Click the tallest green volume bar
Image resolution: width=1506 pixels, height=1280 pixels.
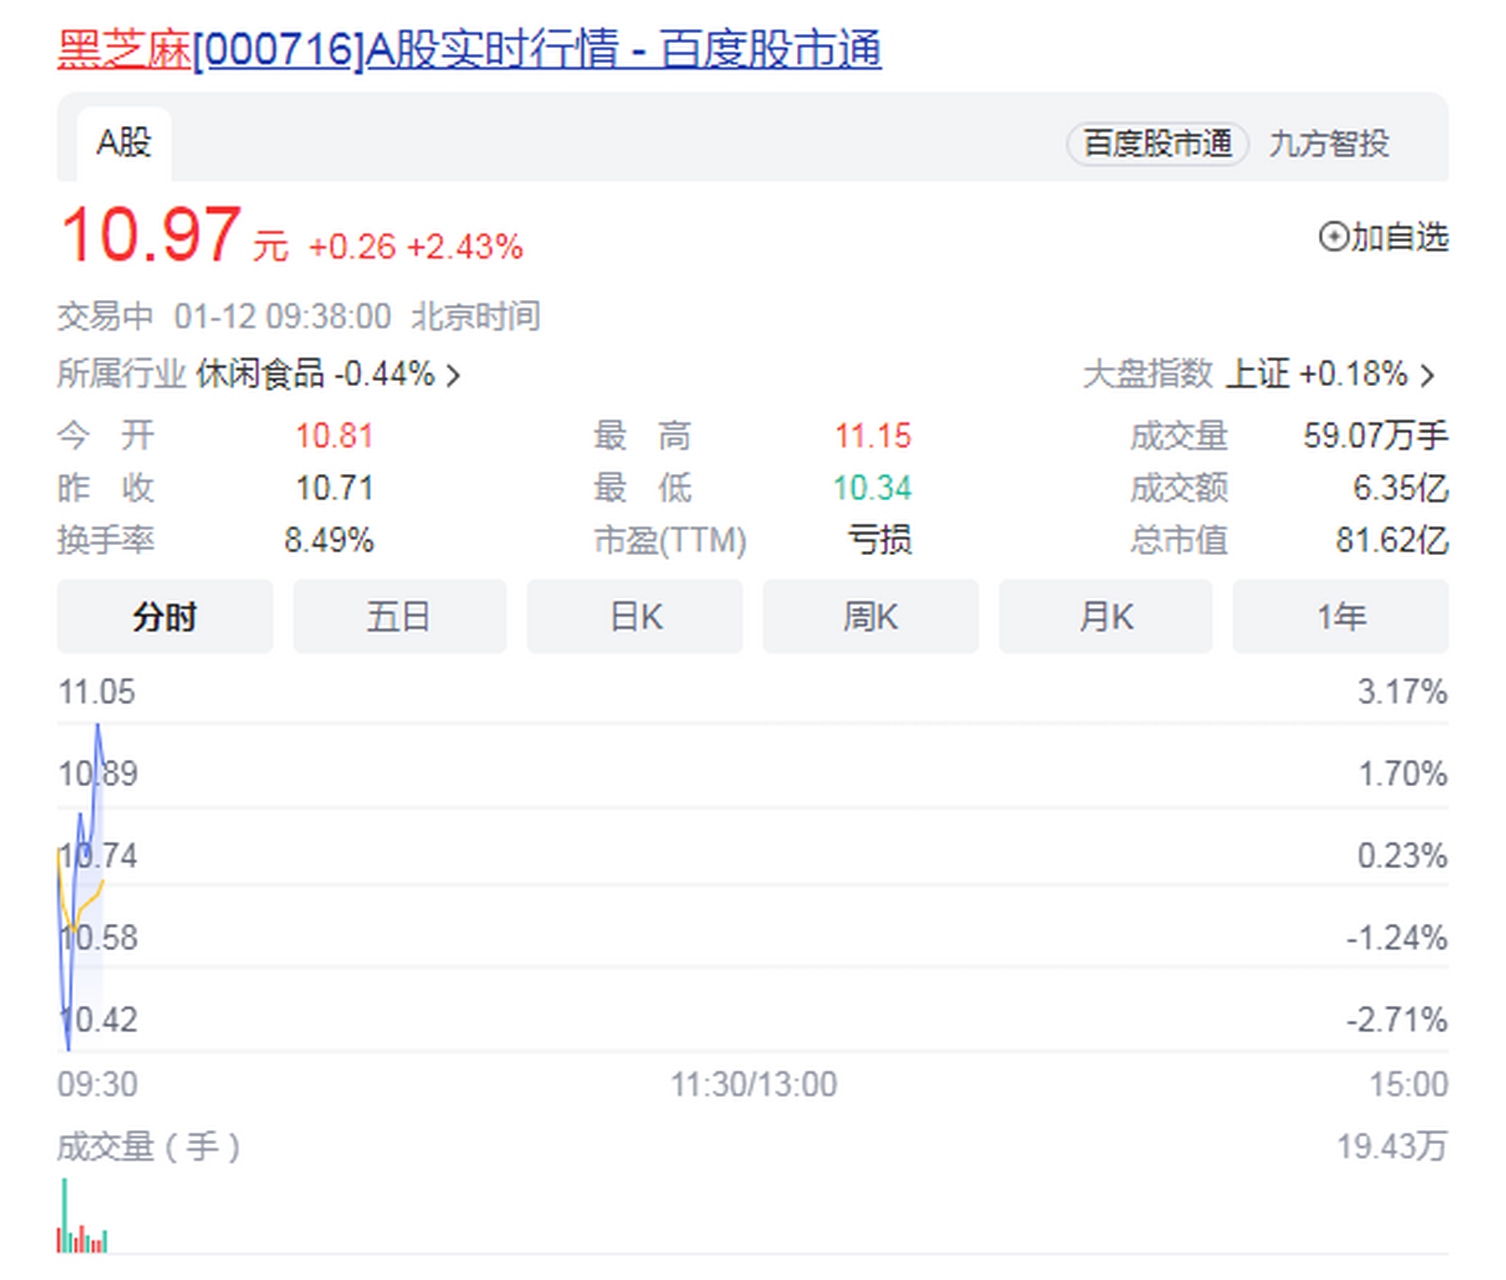pyautogui.click(x=65, y=1215)
